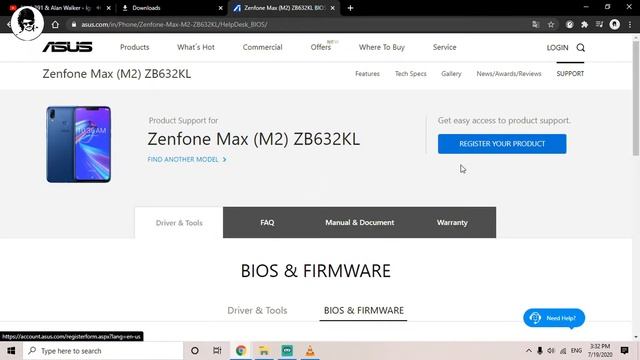Click the ASUS logo
This screenshot has height=360, width=640.
coord(67,47)
